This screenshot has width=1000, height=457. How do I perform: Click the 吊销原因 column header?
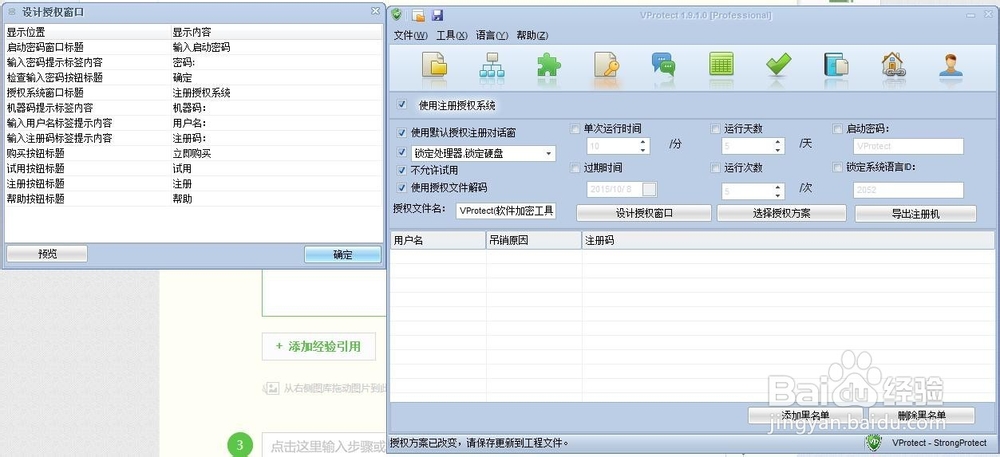(534, 240)
